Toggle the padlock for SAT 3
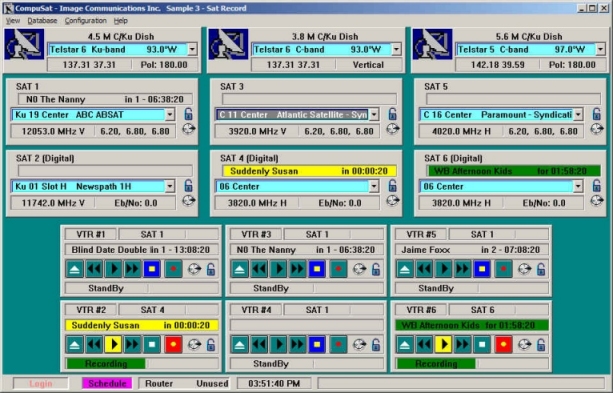The image size is (613, 393). tap(393, 114)
